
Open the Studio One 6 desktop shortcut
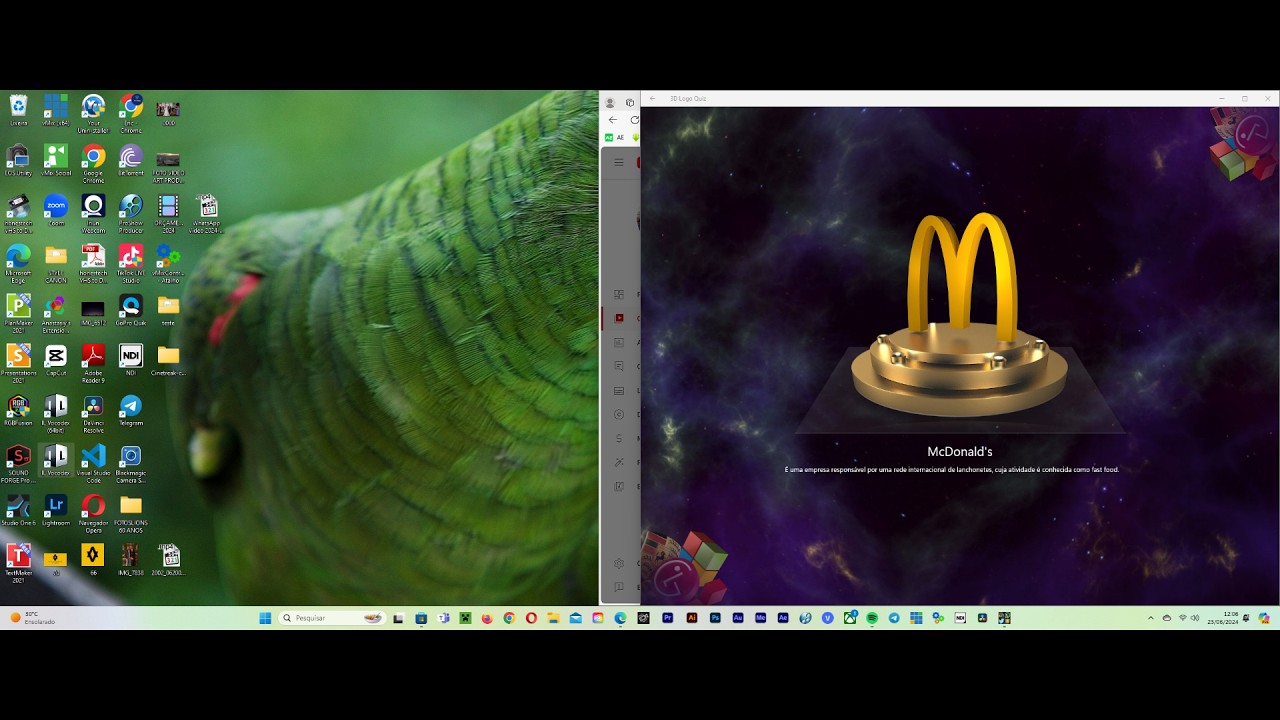click(18, 511)
